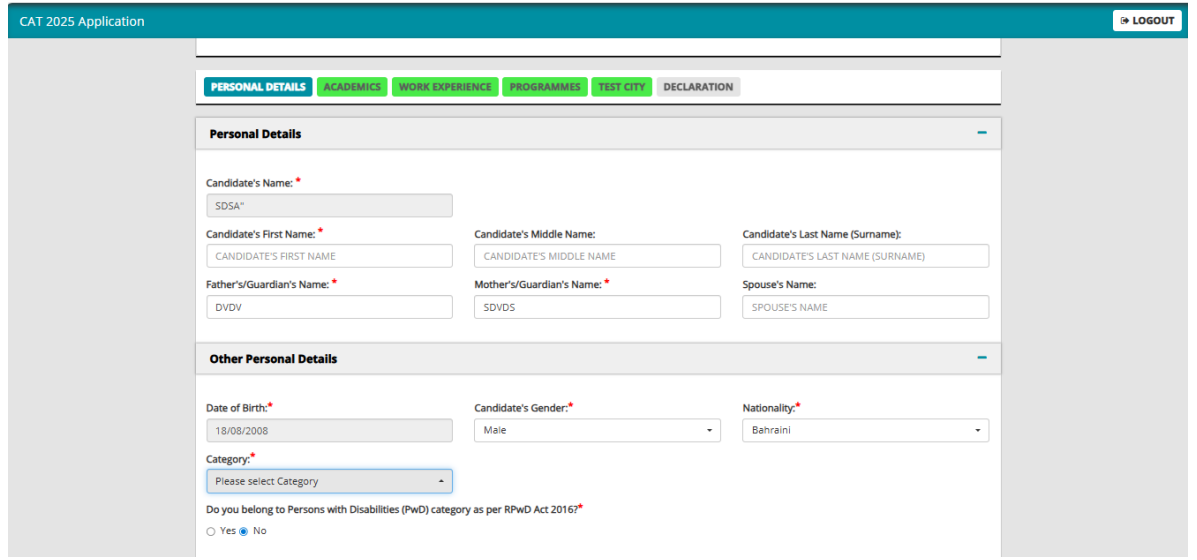Click the Candidate's Middle Name field
The width and height of the screenshot is (1197, 560).
597,256
